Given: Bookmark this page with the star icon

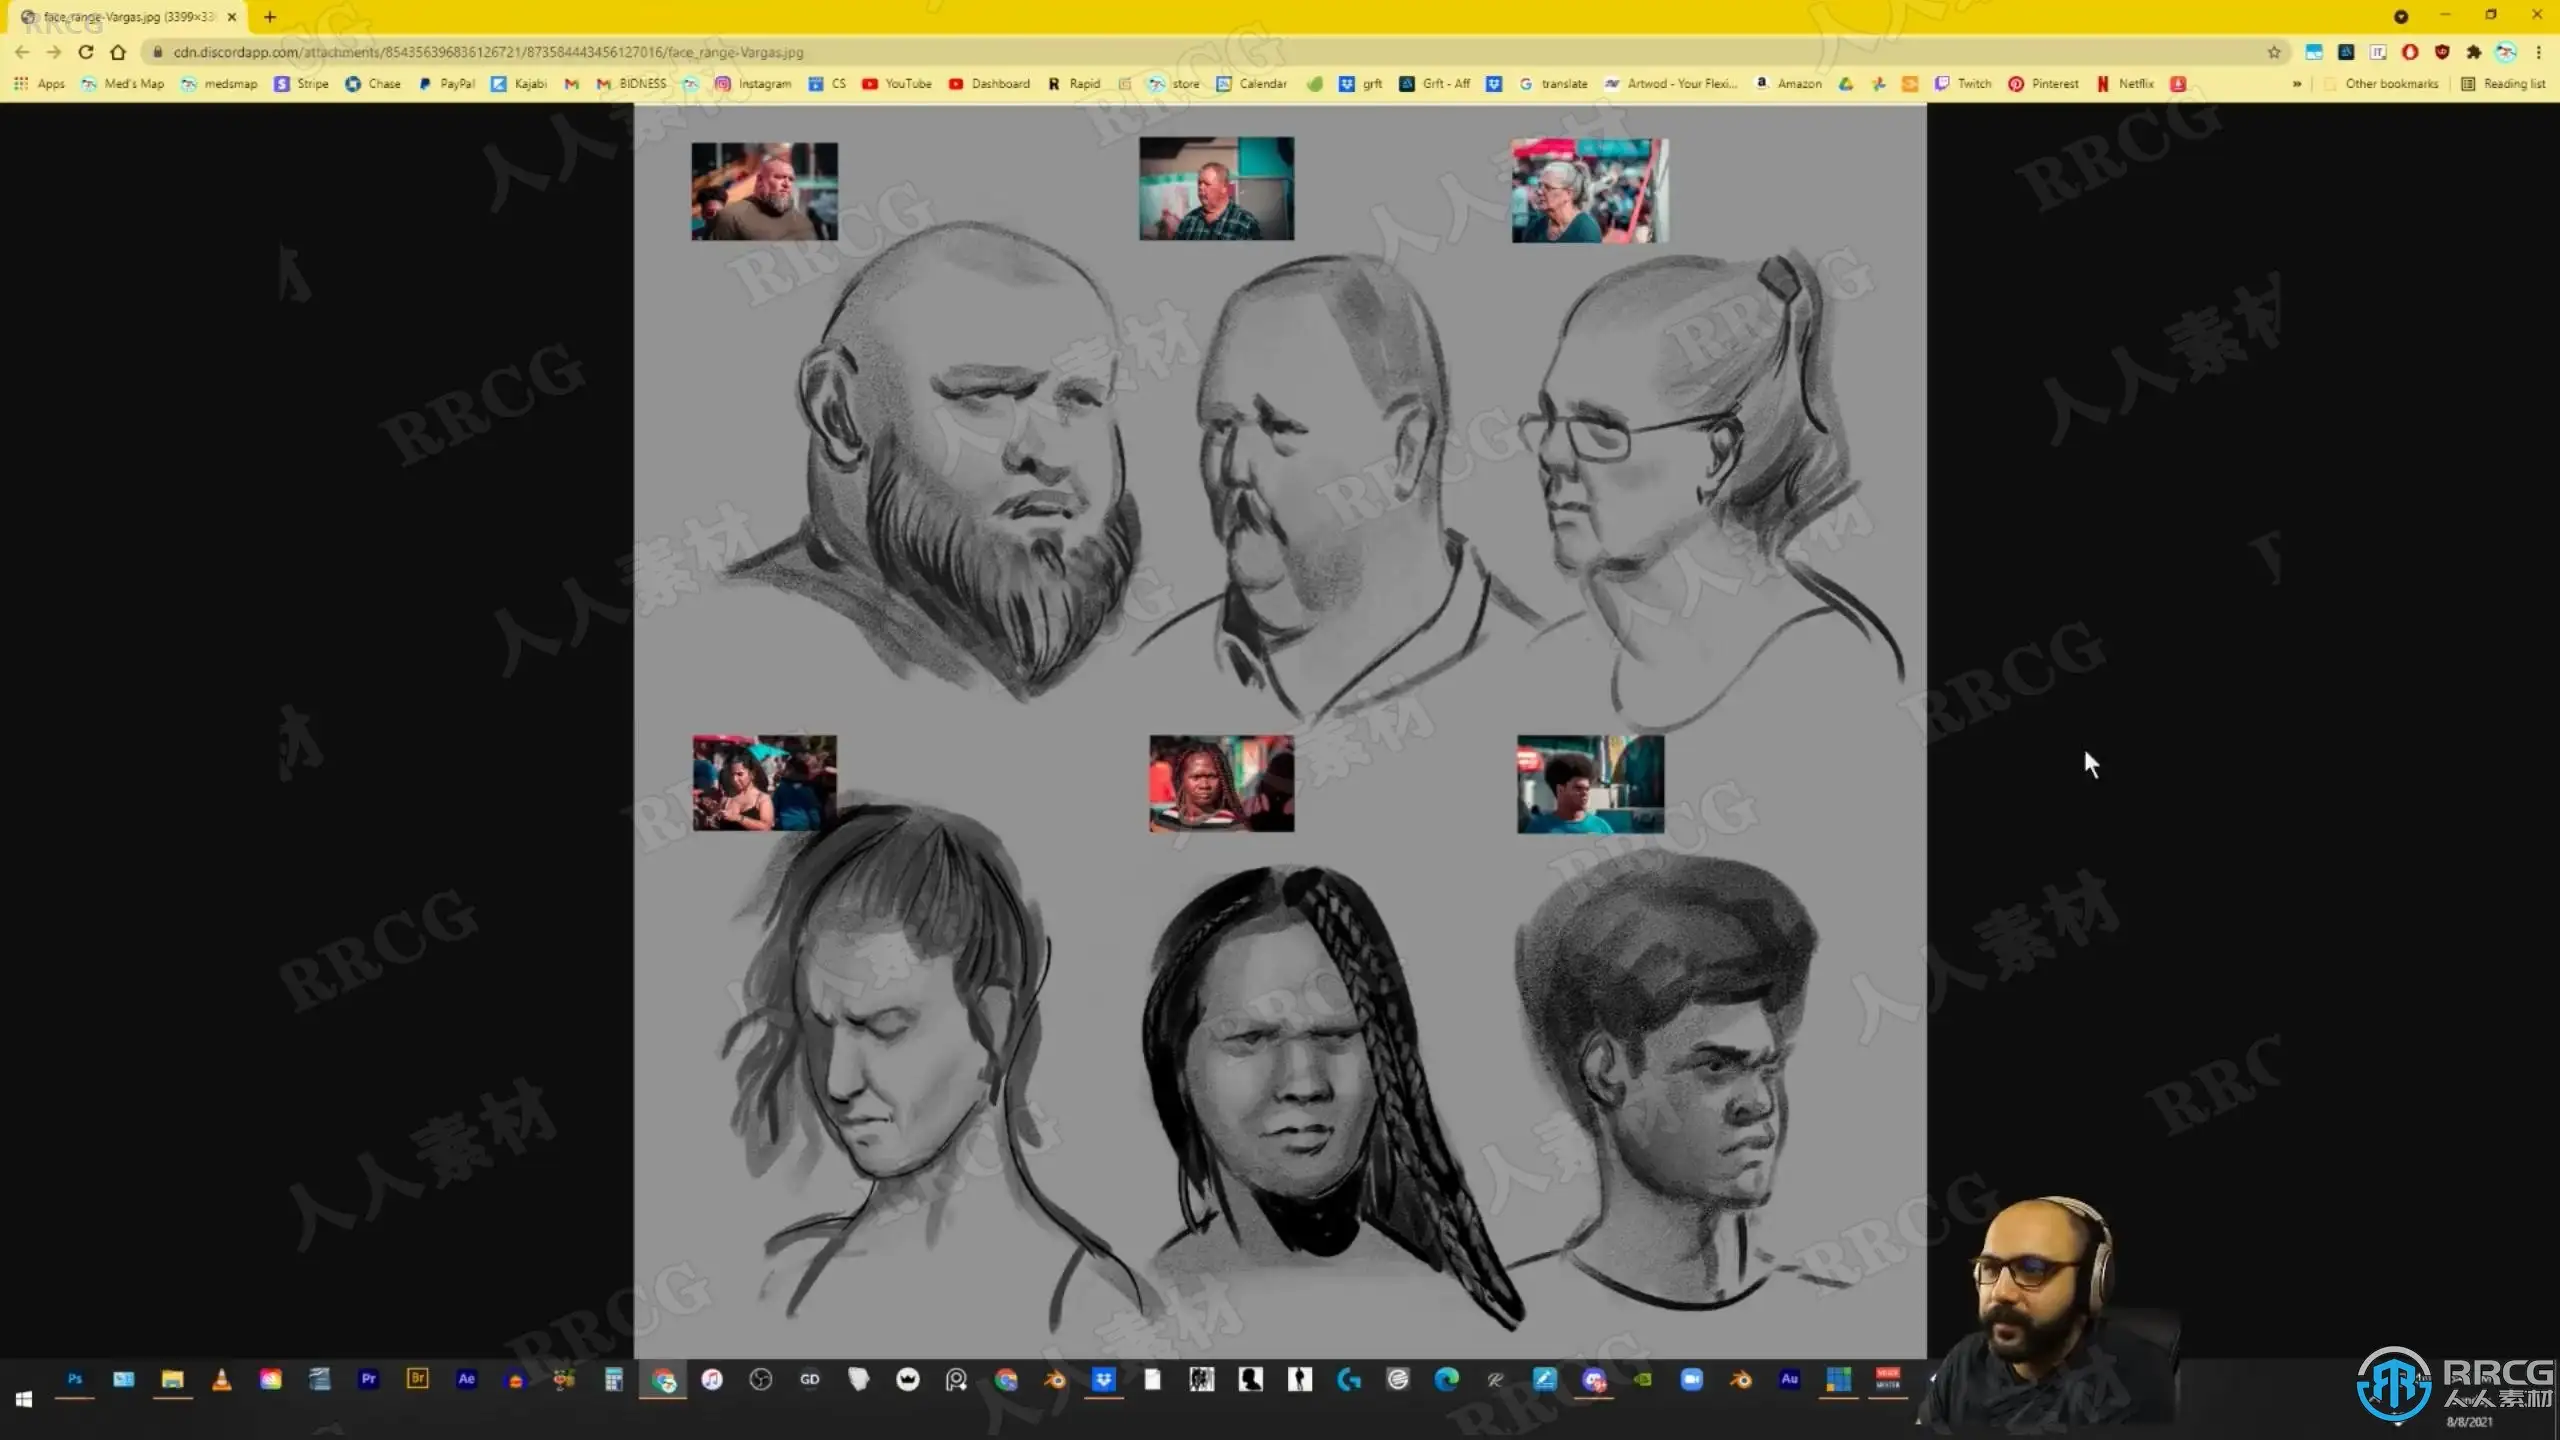Looking at the screenshot, I should click(2274, 52).
